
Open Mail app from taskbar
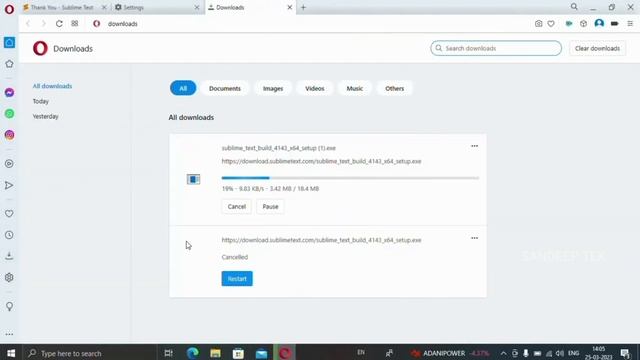point(262,353)
